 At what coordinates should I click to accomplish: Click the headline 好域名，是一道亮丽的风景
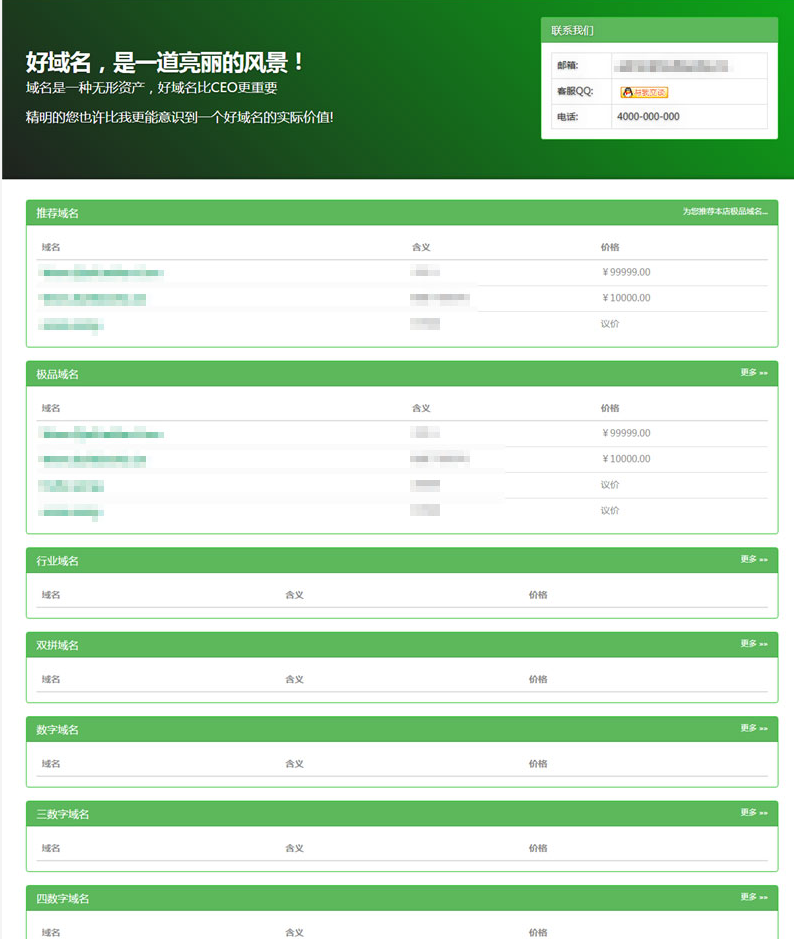click(x=165, y=63)
